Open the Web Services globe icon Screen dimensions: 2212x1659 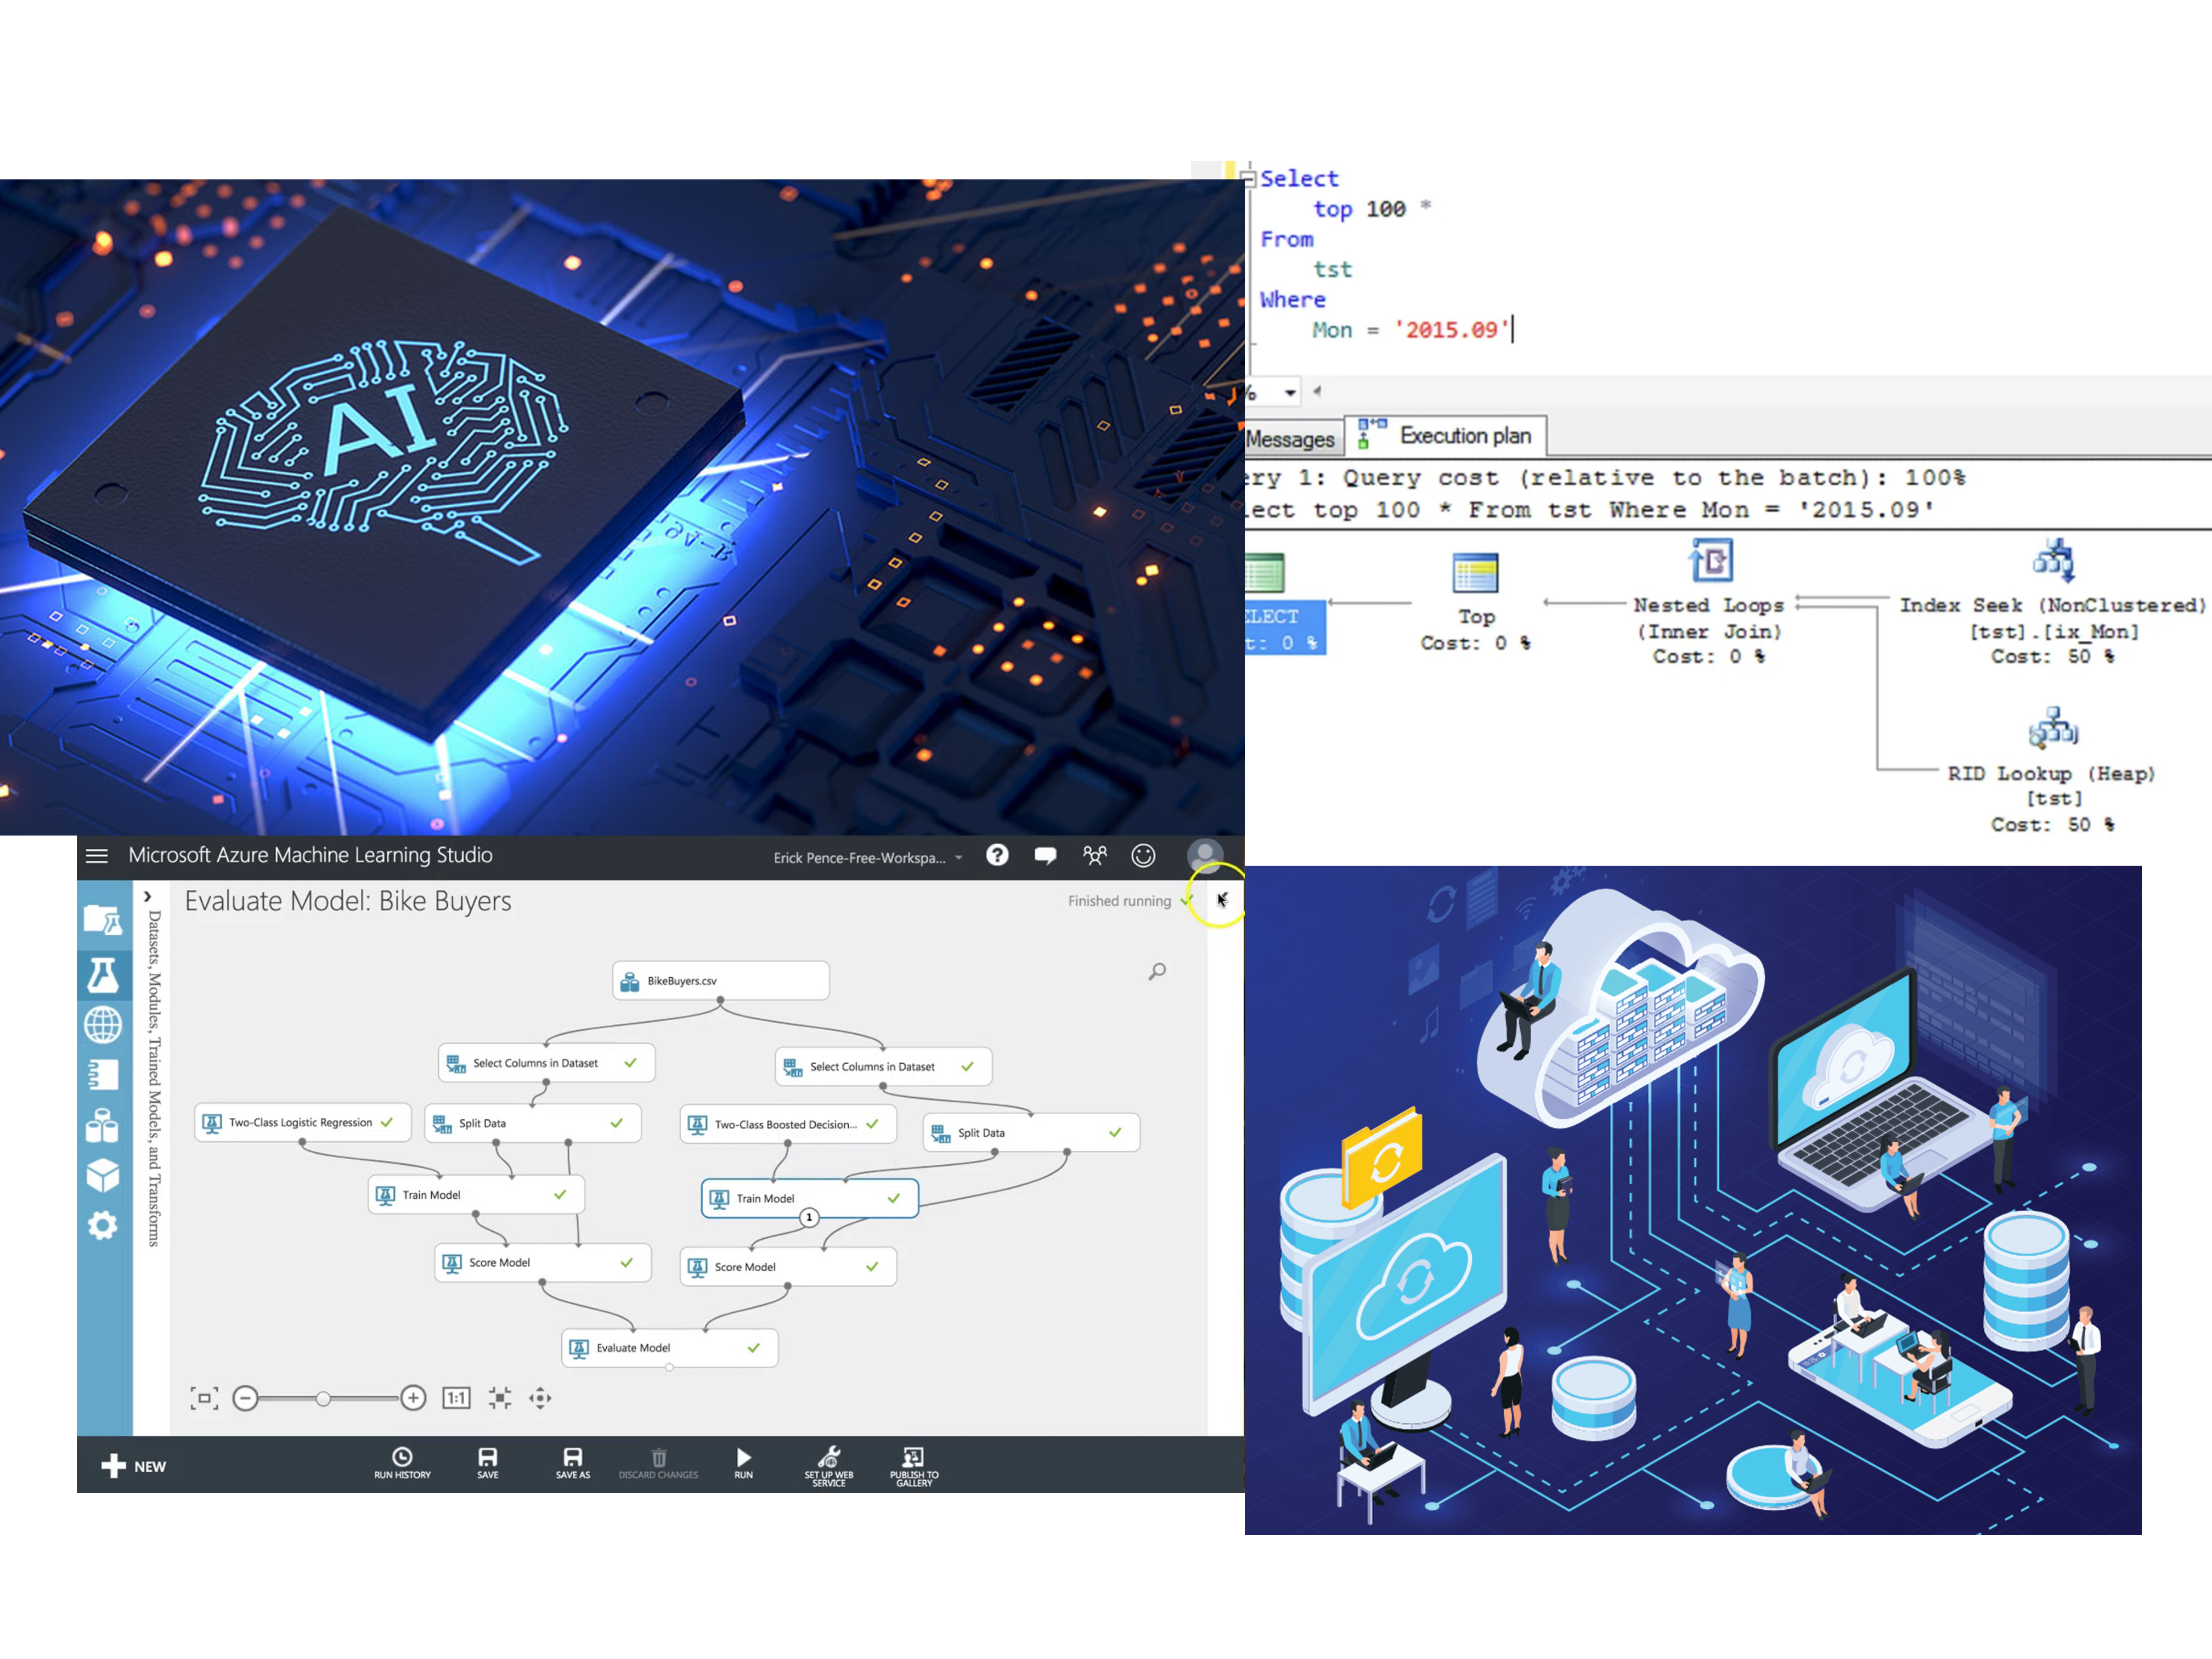tap(103, 1024)
